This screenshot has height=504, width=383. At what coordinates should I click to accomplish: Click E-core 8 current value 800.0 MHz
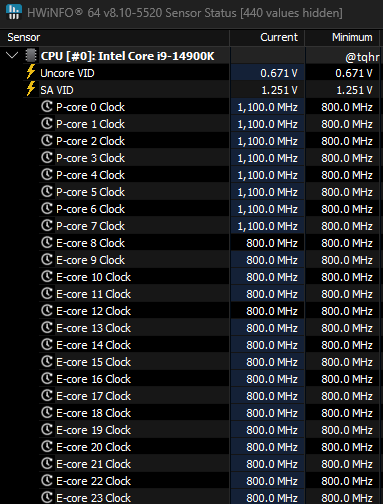click(x=272, y=243)
